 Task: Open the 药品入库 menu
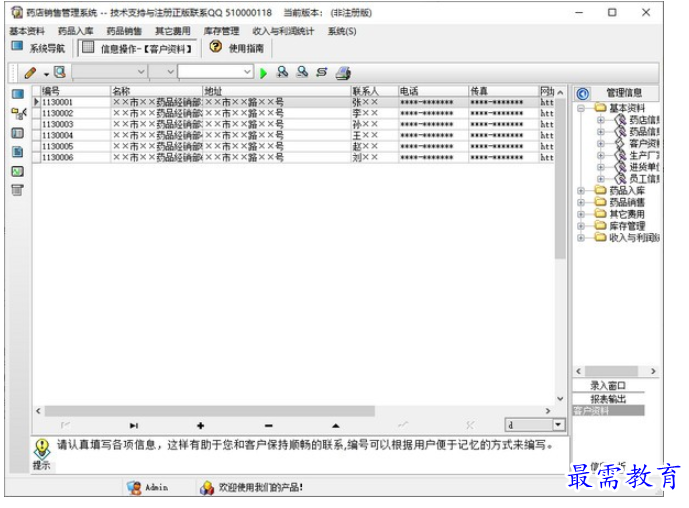tap(76, 31)
